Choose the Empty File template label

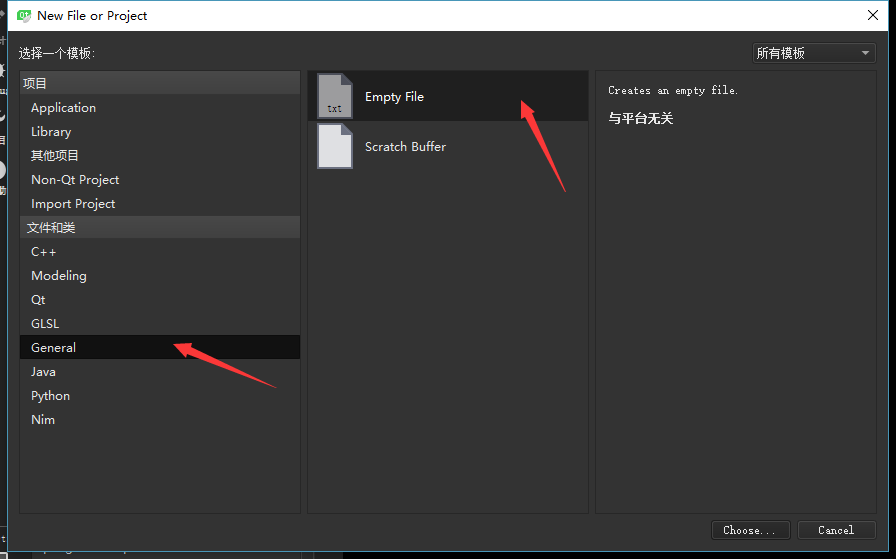(394, 97)
